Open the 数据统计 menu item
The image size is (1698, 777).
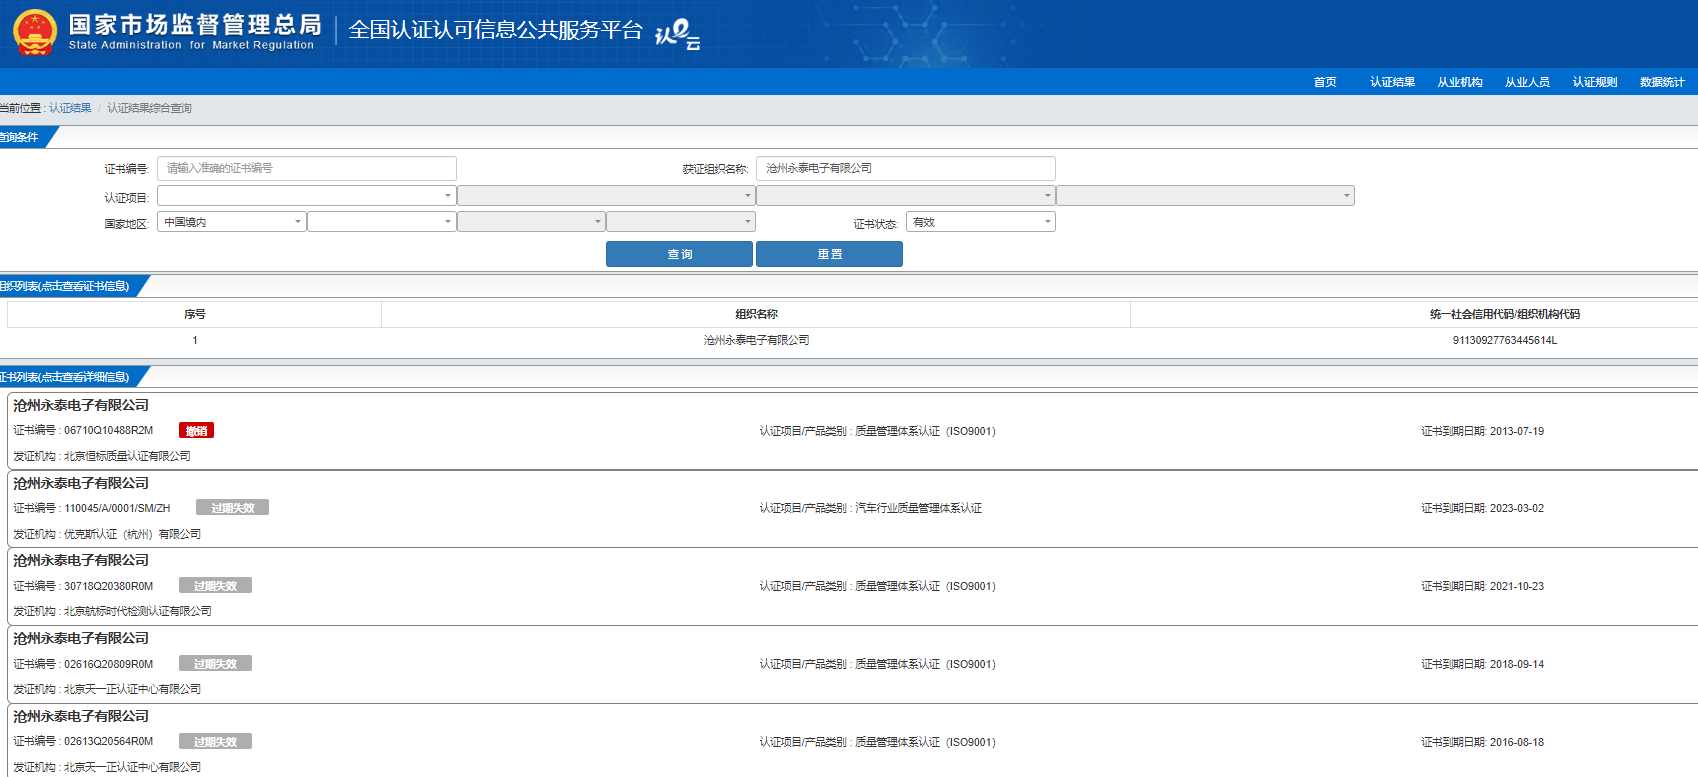[1662, 82]
